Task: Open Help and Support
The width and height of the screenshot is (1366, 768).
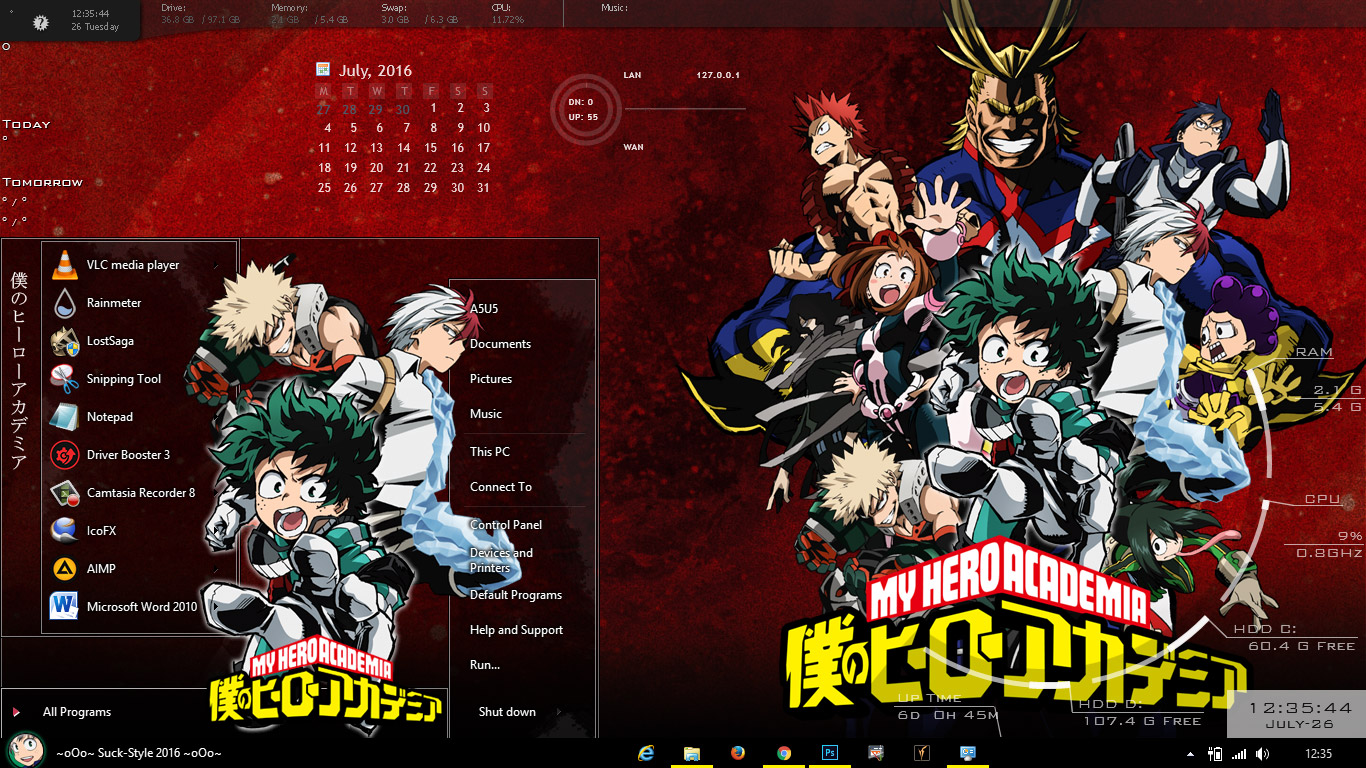Action: click(516, 630)
